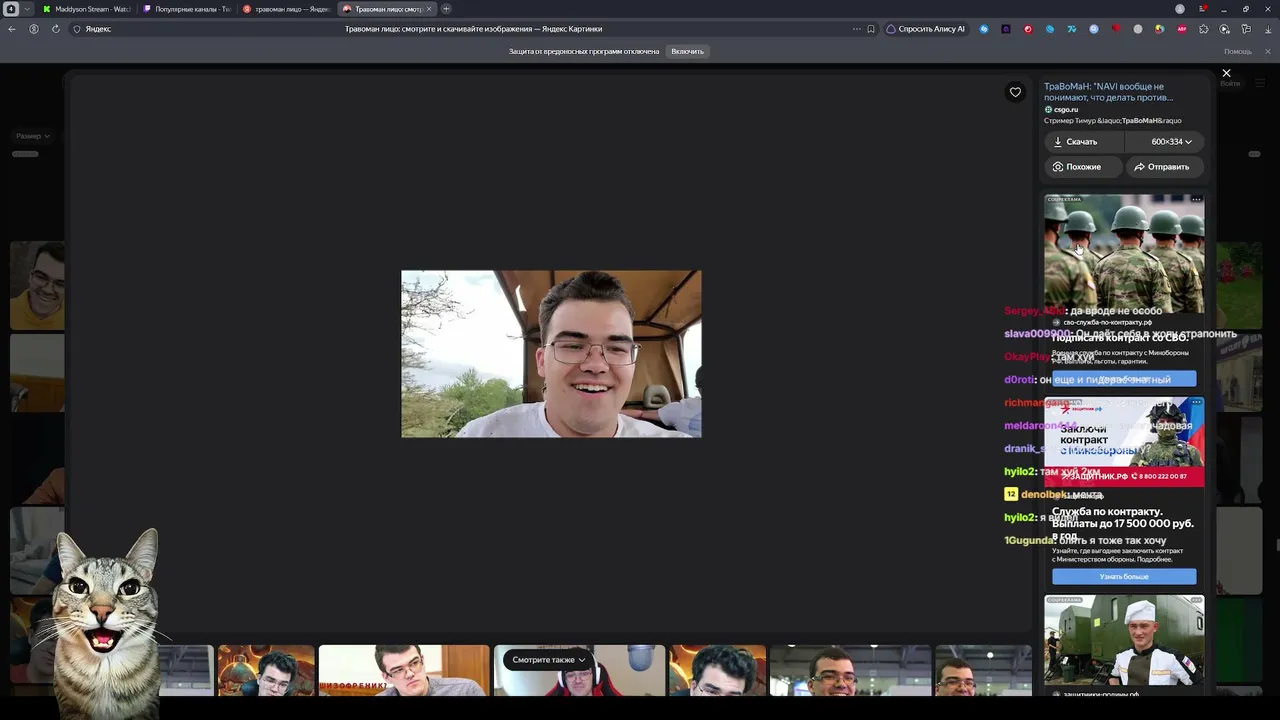Open the csgo.ru source link
The height and width of the screenshot is (720, 1280).
[x=1061, y=109]
